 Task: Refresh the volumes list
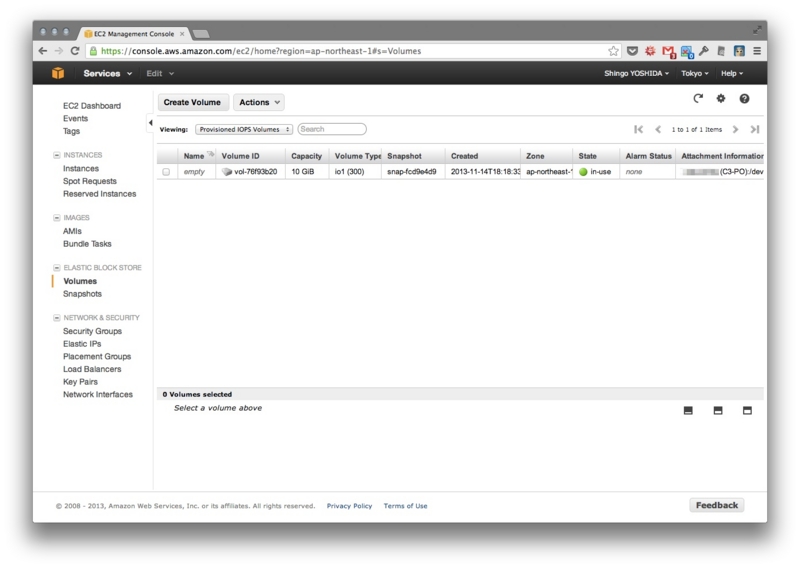click(x=698, y=98)
